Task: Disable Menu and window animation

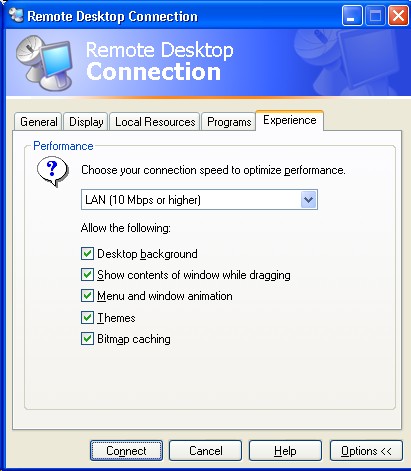Action: coord(87,296)
